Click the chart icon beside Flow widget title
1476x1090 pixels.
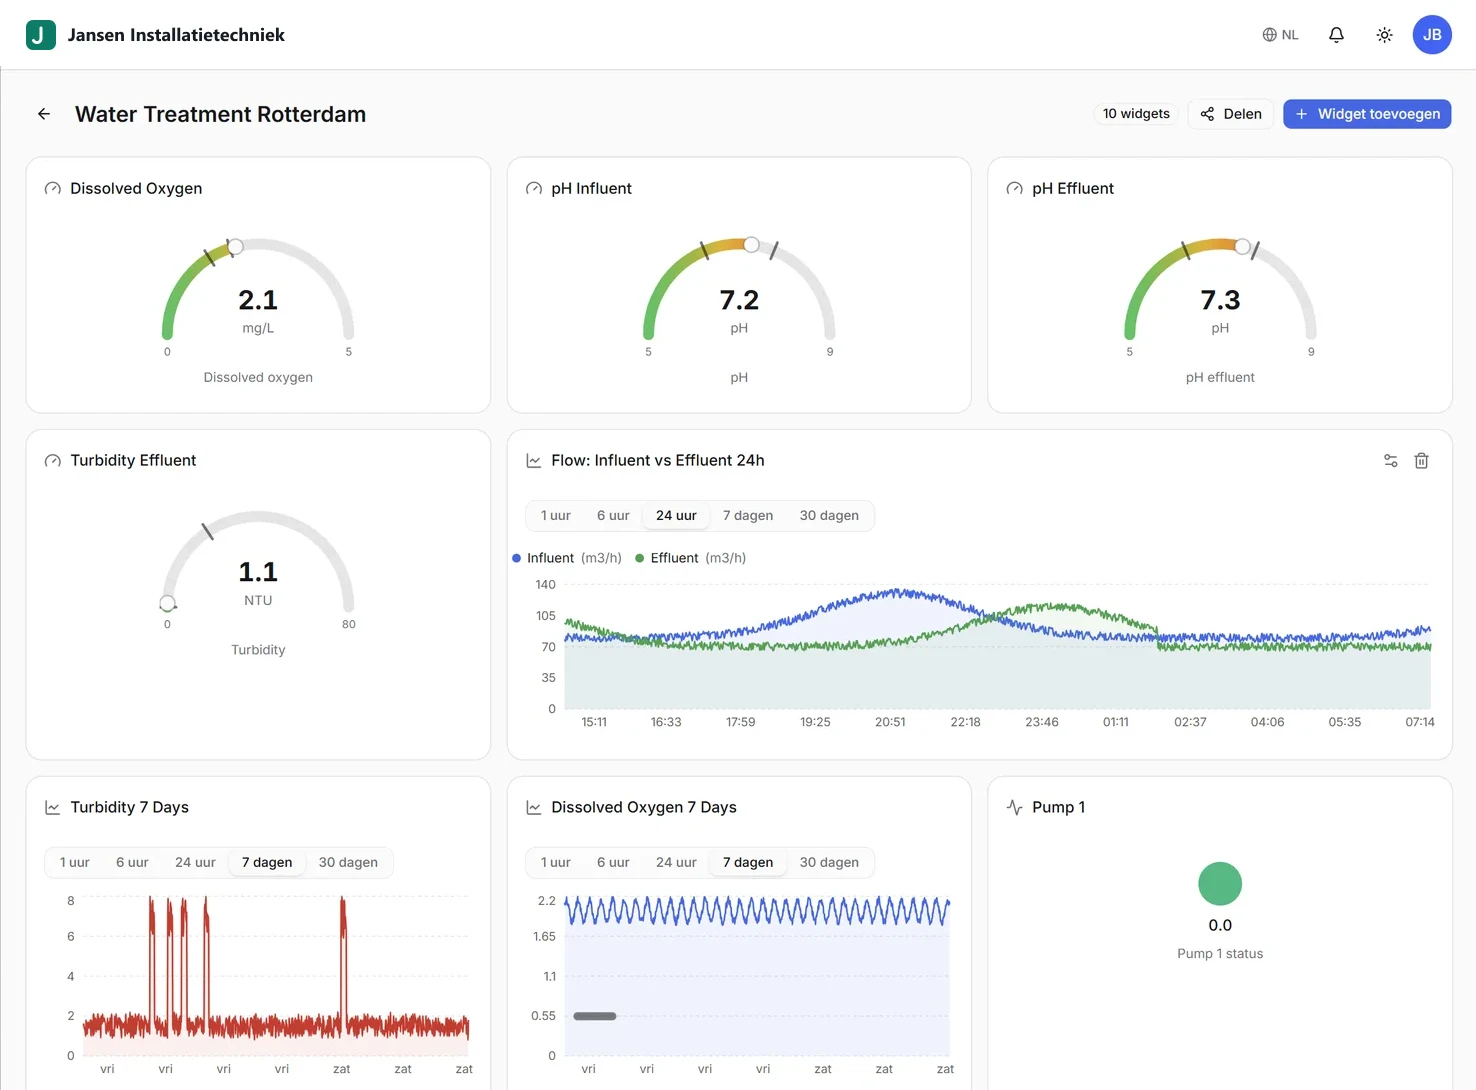click(534, 461)
